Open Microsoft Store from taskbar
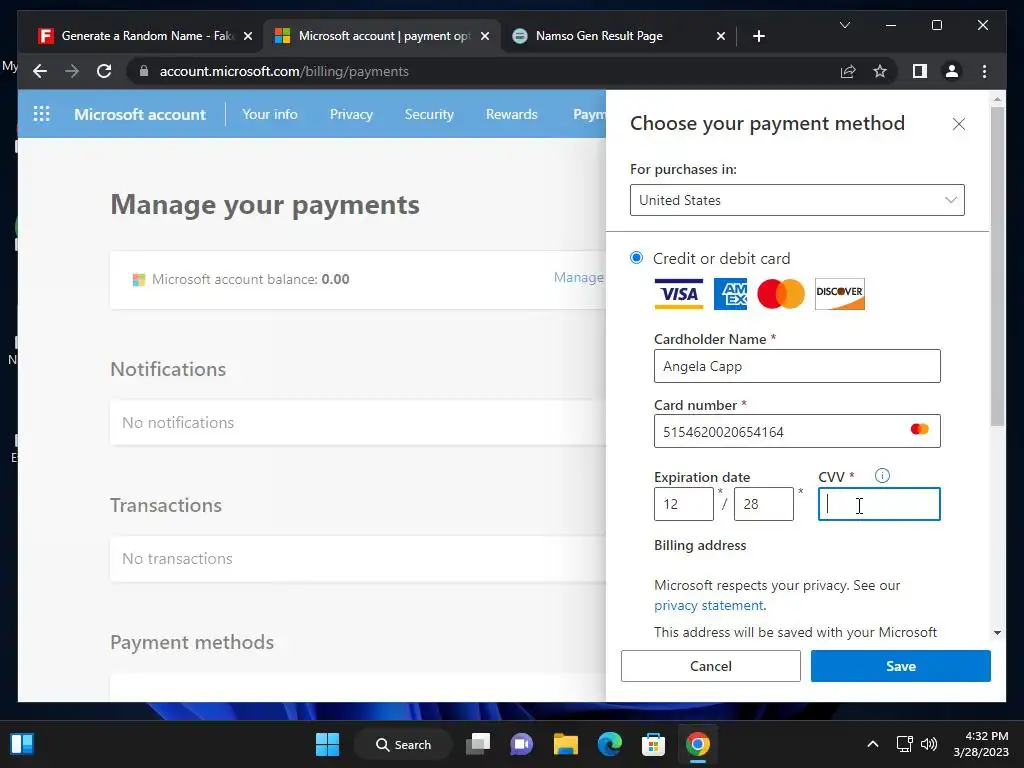Viewport: 1024px width, 768px height. [653, 744]
